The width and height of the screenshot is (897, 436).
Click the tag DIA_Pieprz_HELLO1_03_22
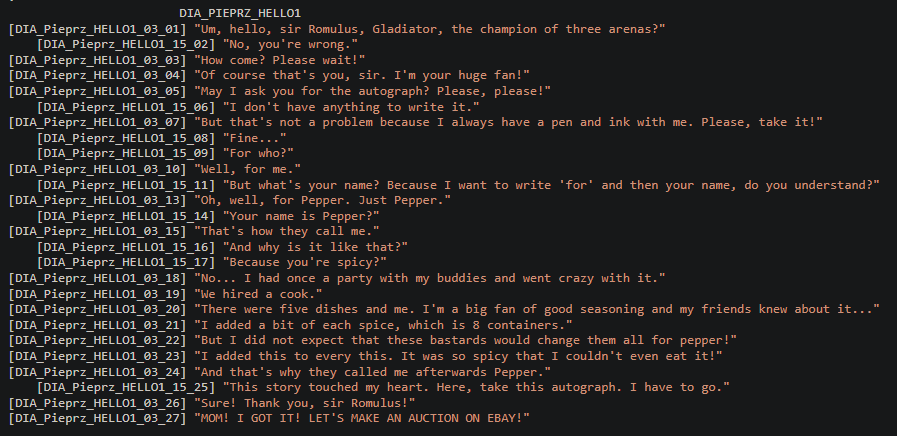coord(97,340)
